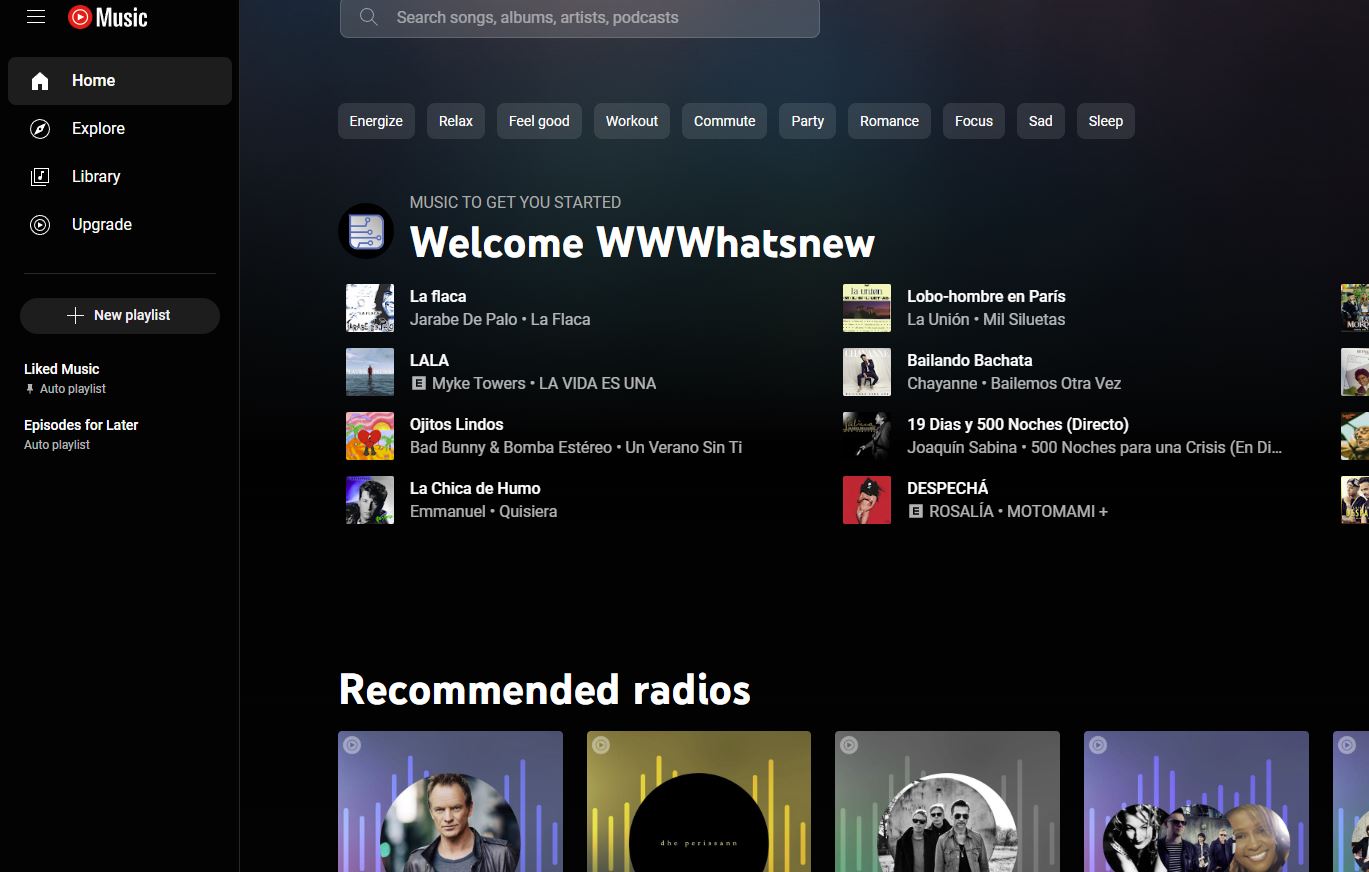Click the Explore compass icon

coord(40,129)
